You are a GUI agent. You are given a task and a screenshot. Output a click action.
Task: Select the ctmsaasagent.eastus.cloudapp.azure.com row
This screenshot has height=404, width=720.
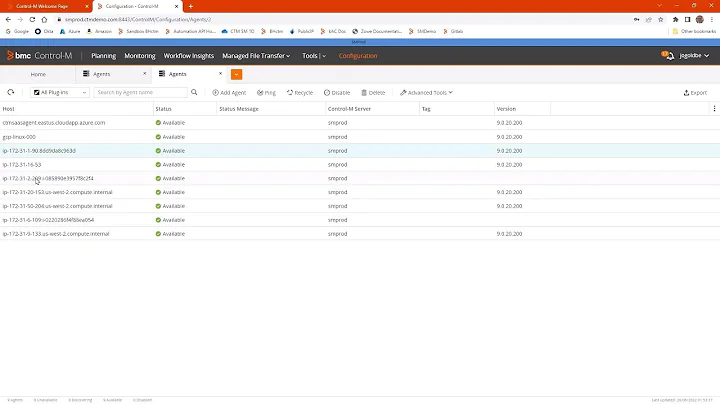pyautogui.click(x=360, y=123)
